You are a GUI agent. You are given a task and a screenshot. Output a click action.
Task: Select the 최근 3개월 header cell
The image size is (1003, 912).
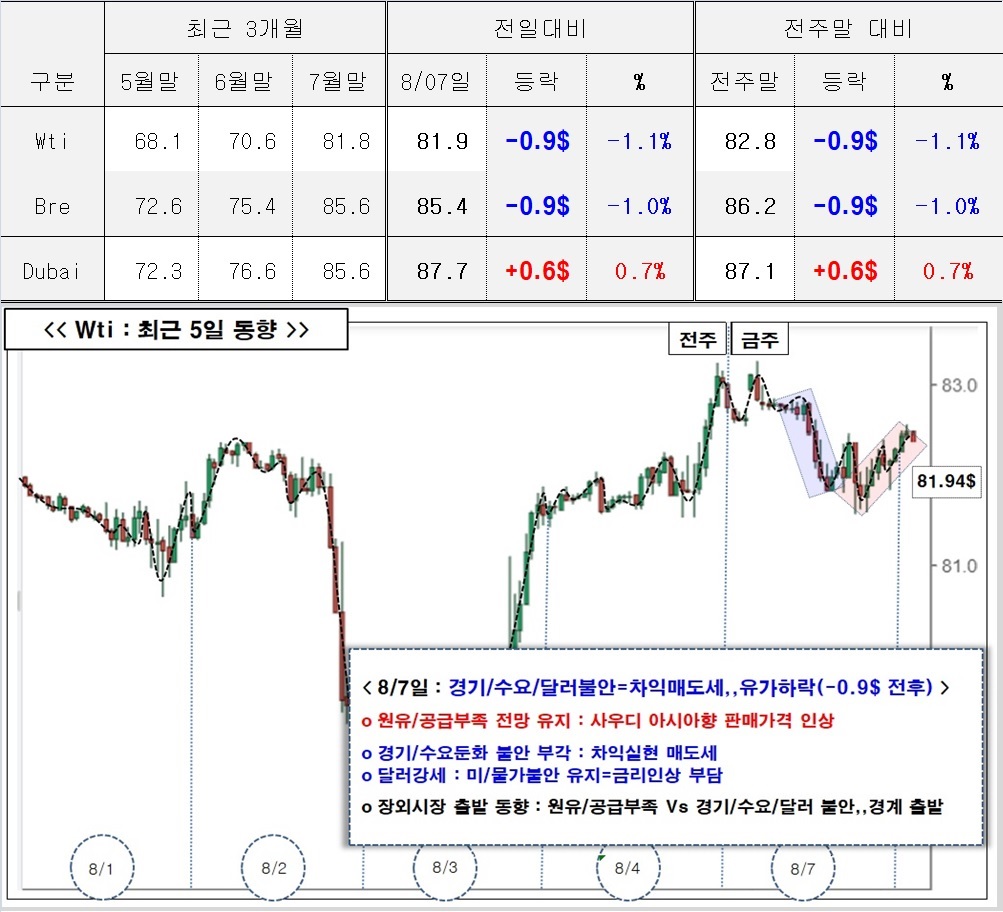click(x=245, y=28)
